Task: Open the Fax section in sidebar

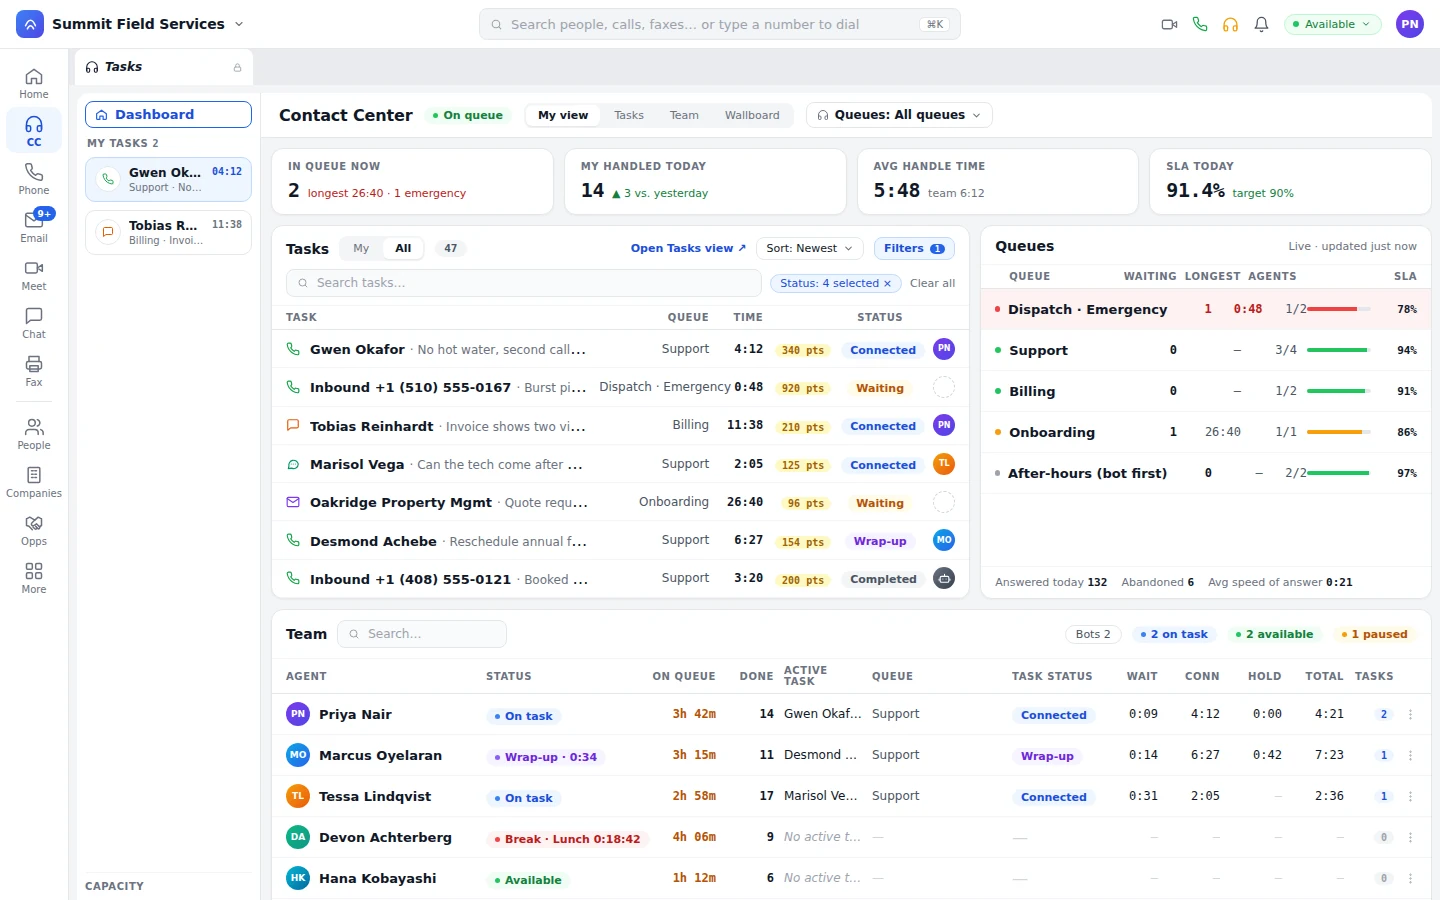Action: tap(34, 371)
